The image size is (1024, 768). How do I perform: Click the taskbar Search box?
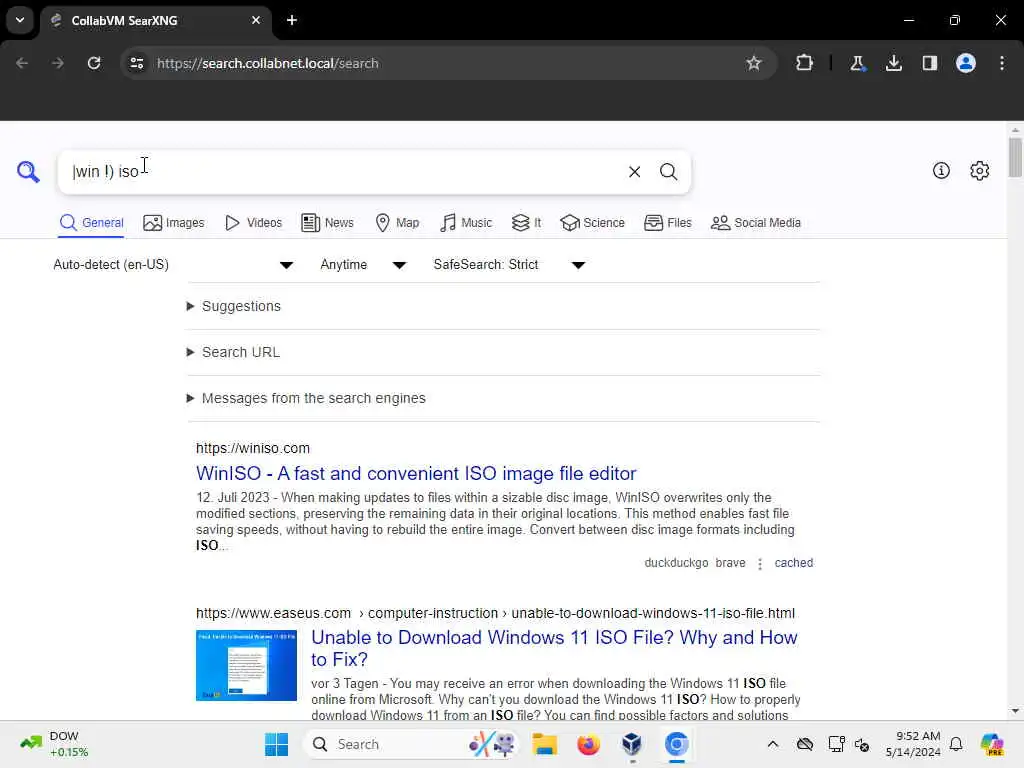click(411, 744)
